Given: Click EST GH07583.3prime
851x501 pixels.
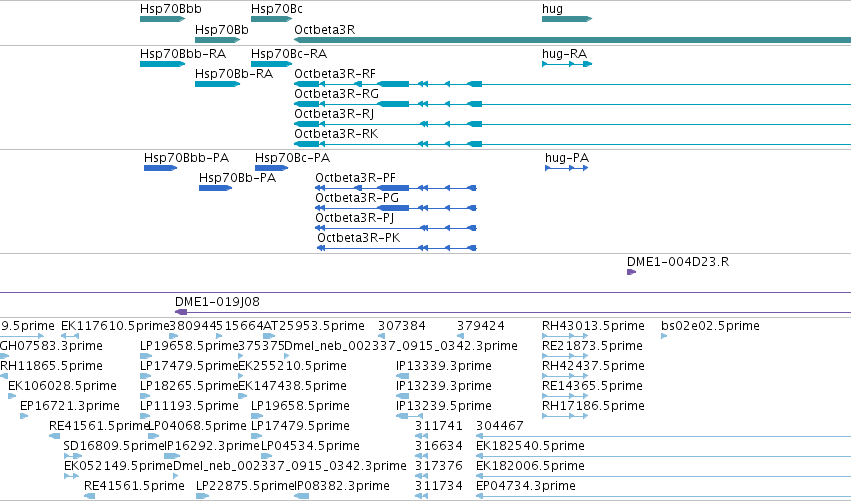Looking at the screenshot, I should click(51, 346).
